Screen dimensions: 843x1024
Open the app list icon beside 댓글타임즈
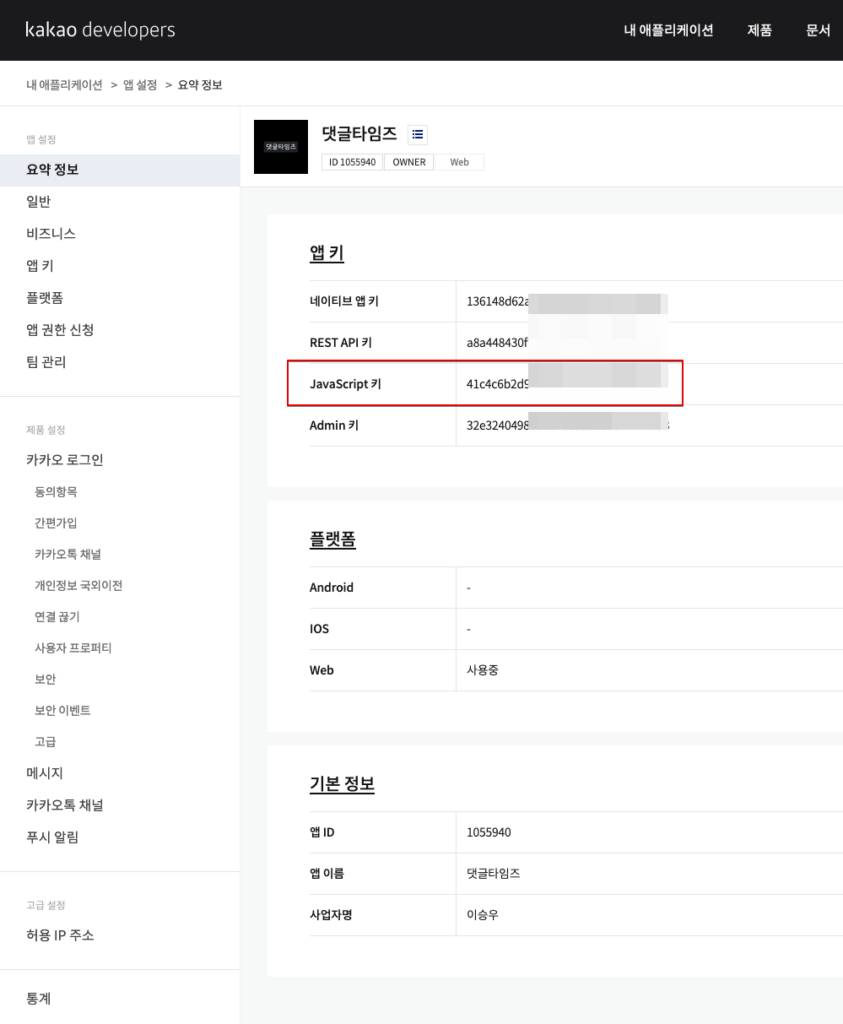point(418,135)
